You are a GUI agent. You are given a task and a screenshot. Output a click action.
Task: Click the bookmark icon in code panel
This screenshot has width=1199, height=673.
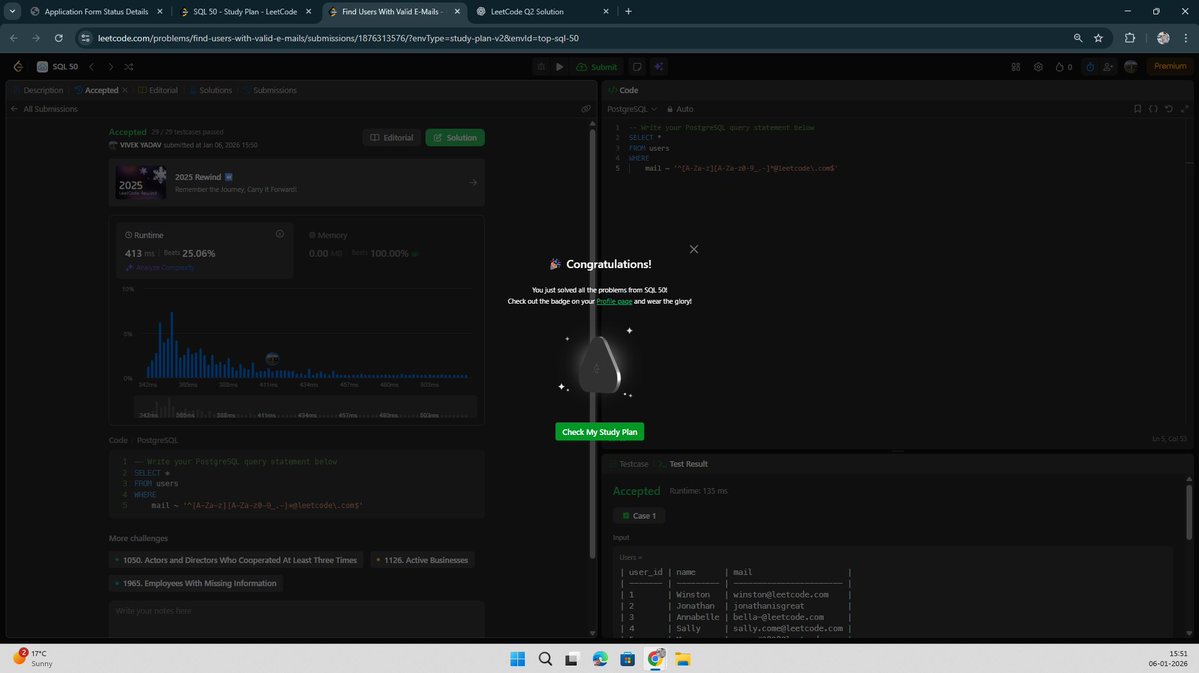(x=1138, y=109)
